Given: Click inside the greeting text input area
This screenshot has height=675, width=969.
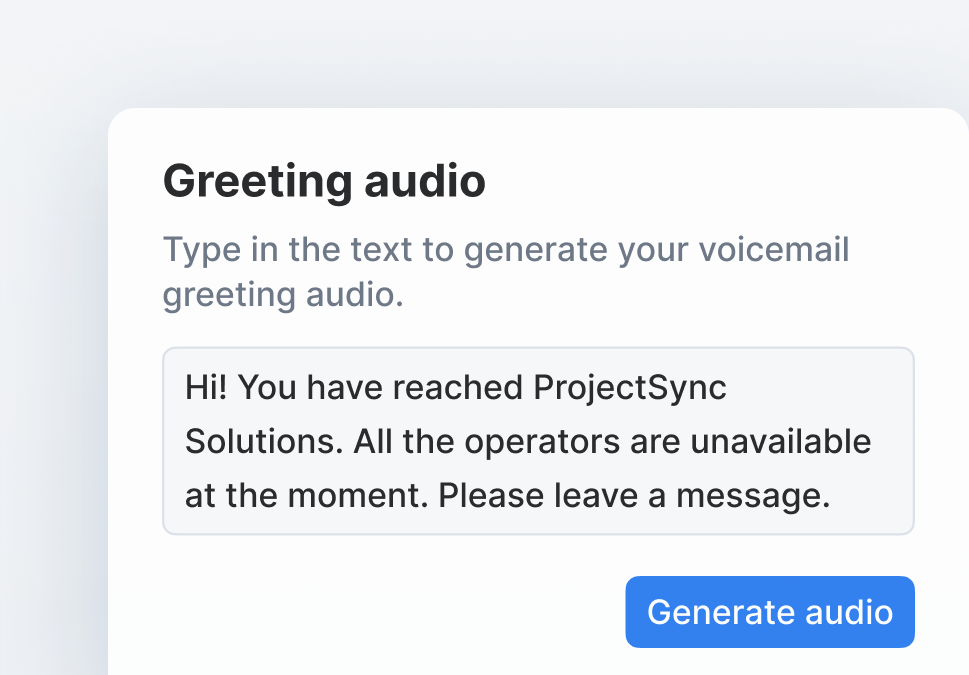Looking at the screenshot, I should pos(538,440).
